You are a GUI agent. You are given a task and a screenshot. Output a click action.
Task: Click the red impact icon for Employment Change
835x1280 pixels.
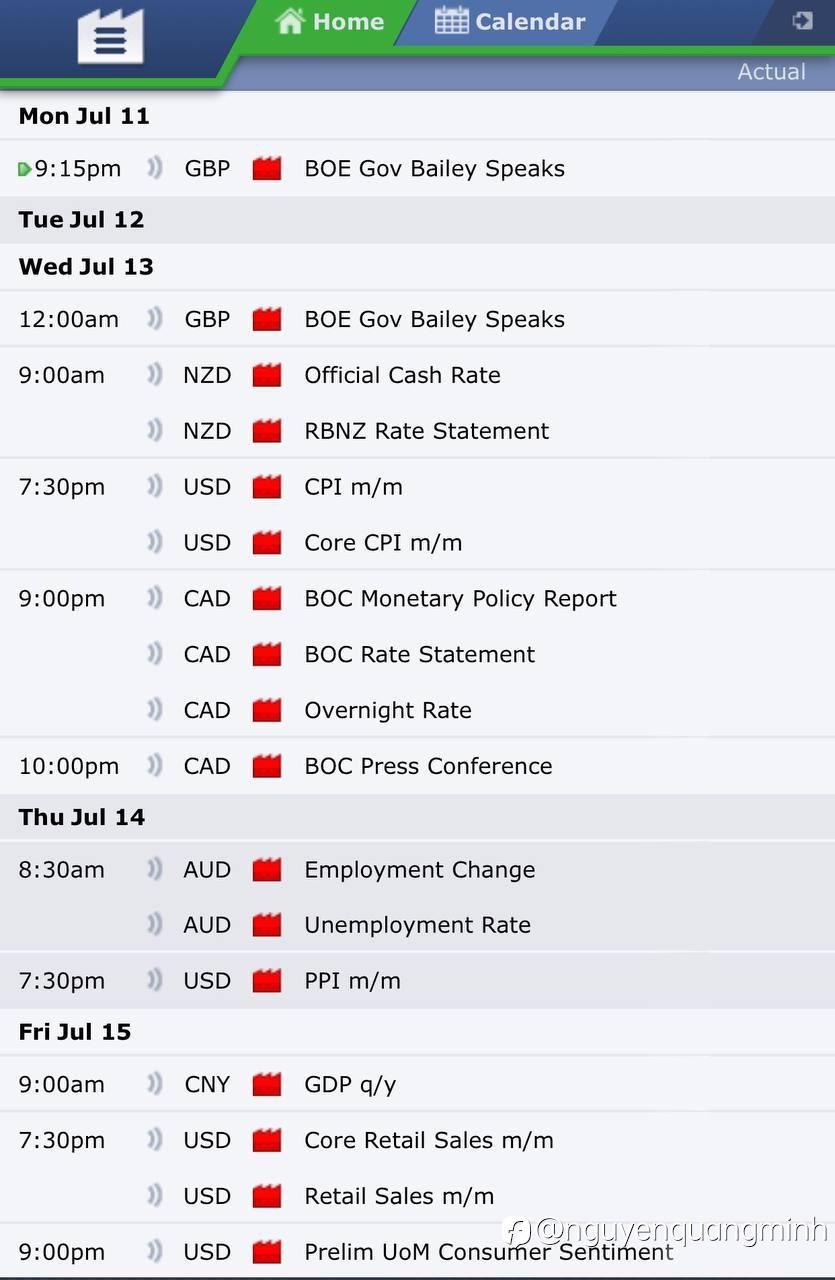[x=267, y=869]
